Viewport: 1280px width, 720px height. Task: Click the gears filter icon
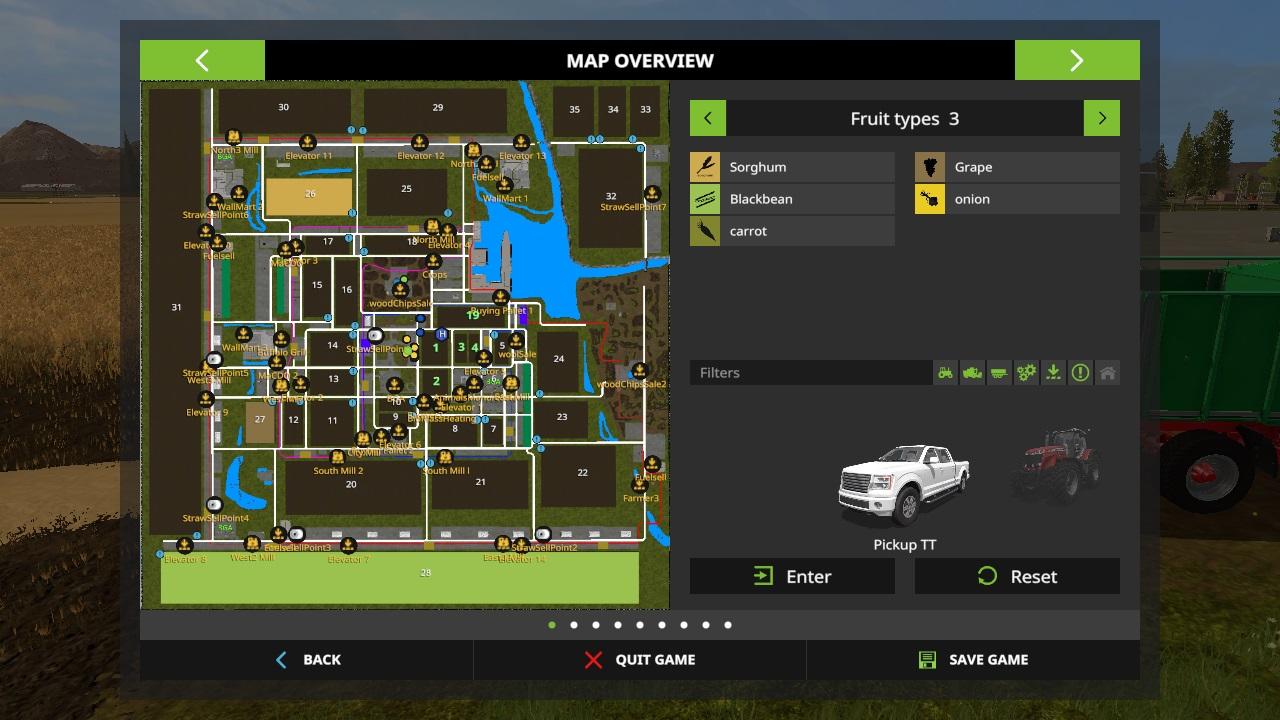tap(1026, 373)
